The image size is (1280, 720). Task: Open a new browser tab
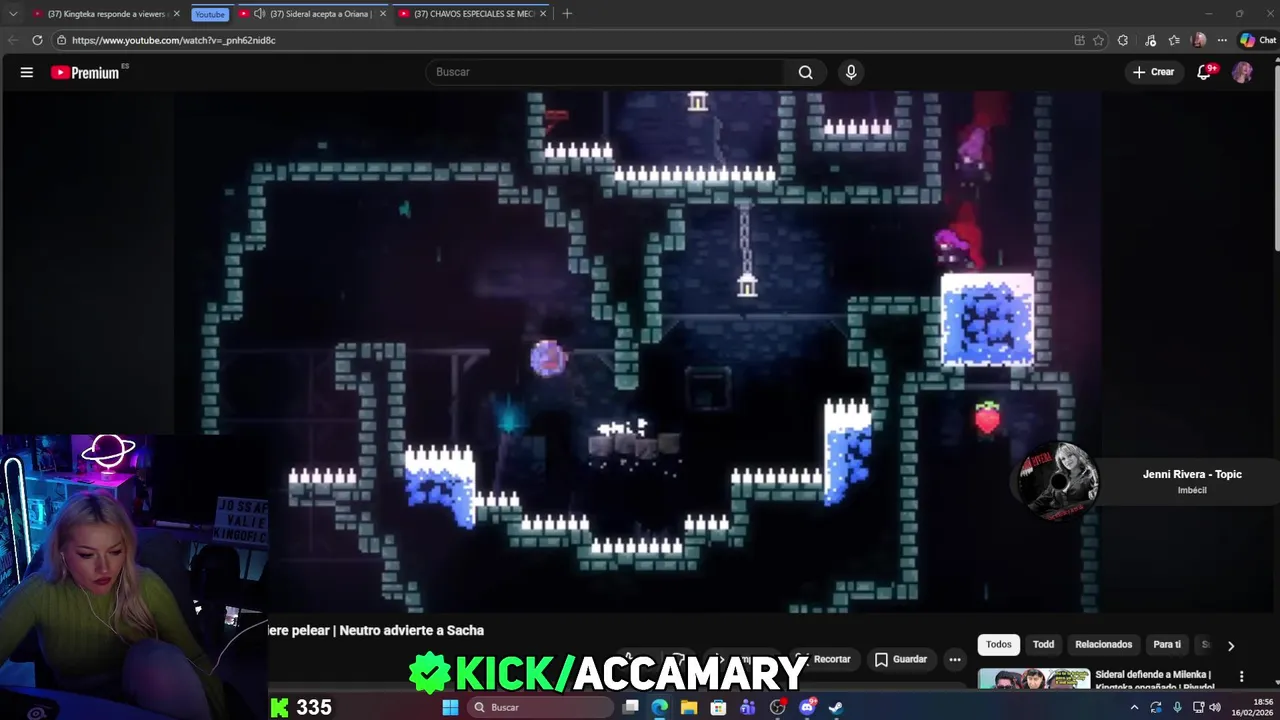click(x=567, y=13)
